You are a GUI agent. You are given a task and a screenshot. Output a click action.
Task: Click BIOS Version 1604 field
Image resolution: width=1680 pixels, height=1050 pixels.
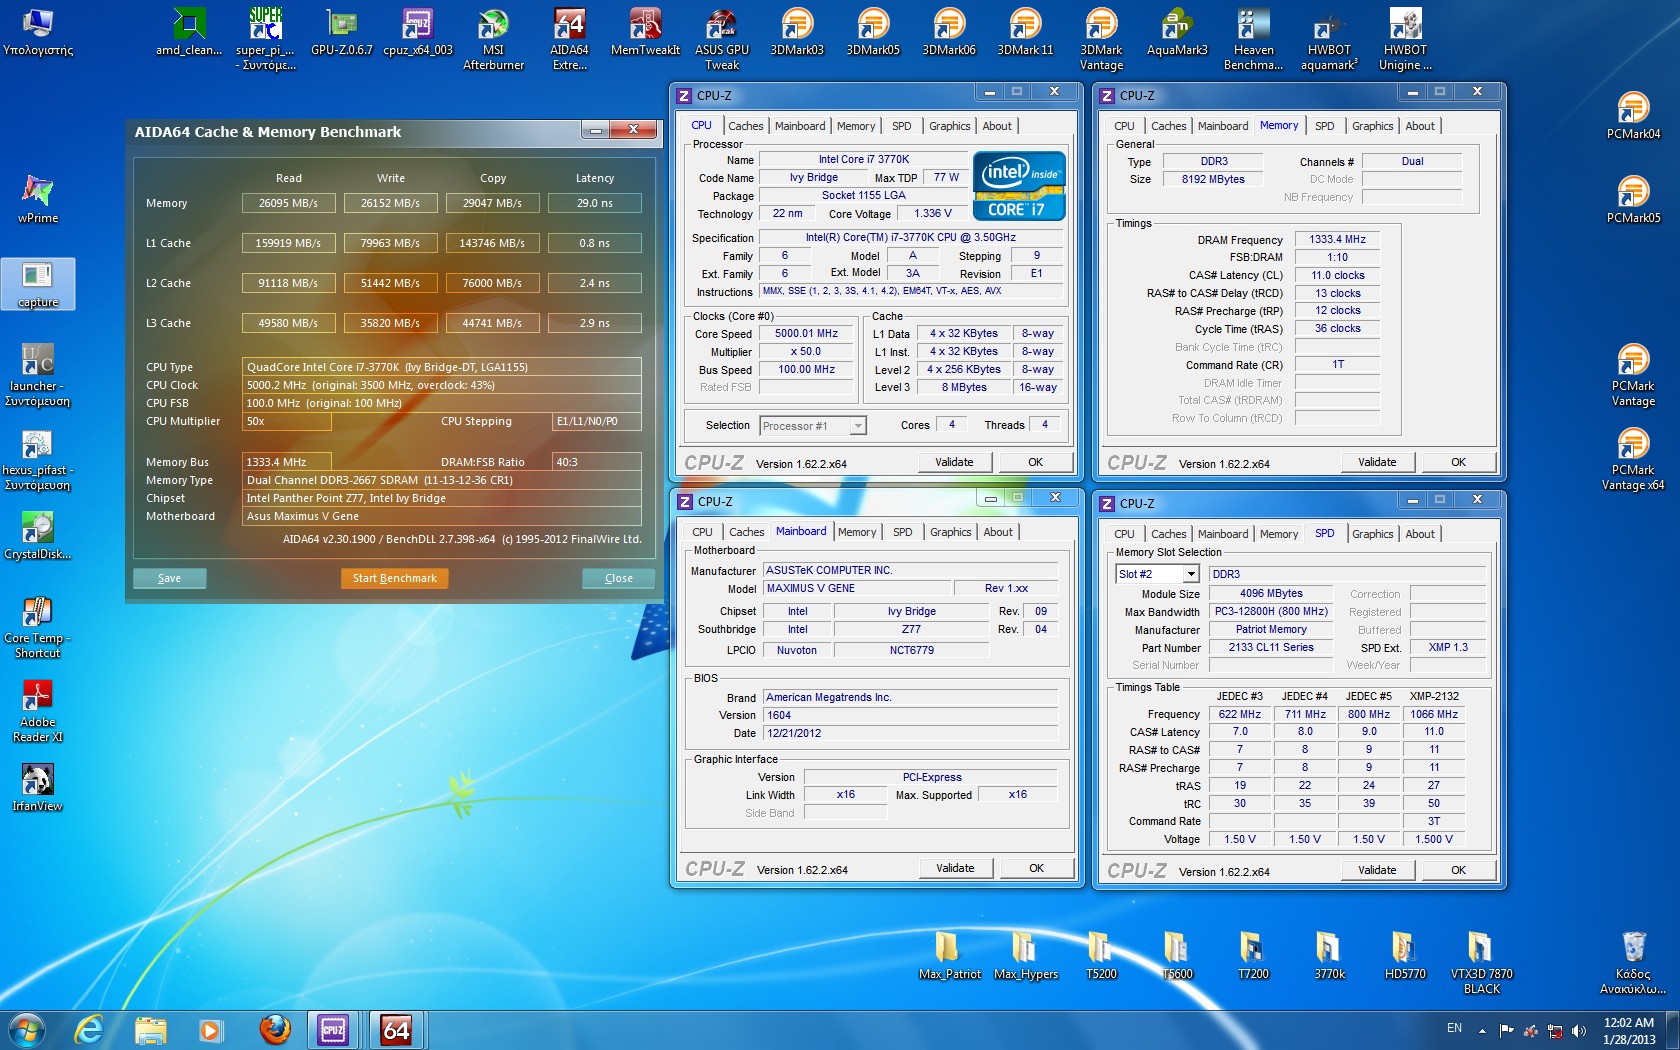click(x=910, y=716)
